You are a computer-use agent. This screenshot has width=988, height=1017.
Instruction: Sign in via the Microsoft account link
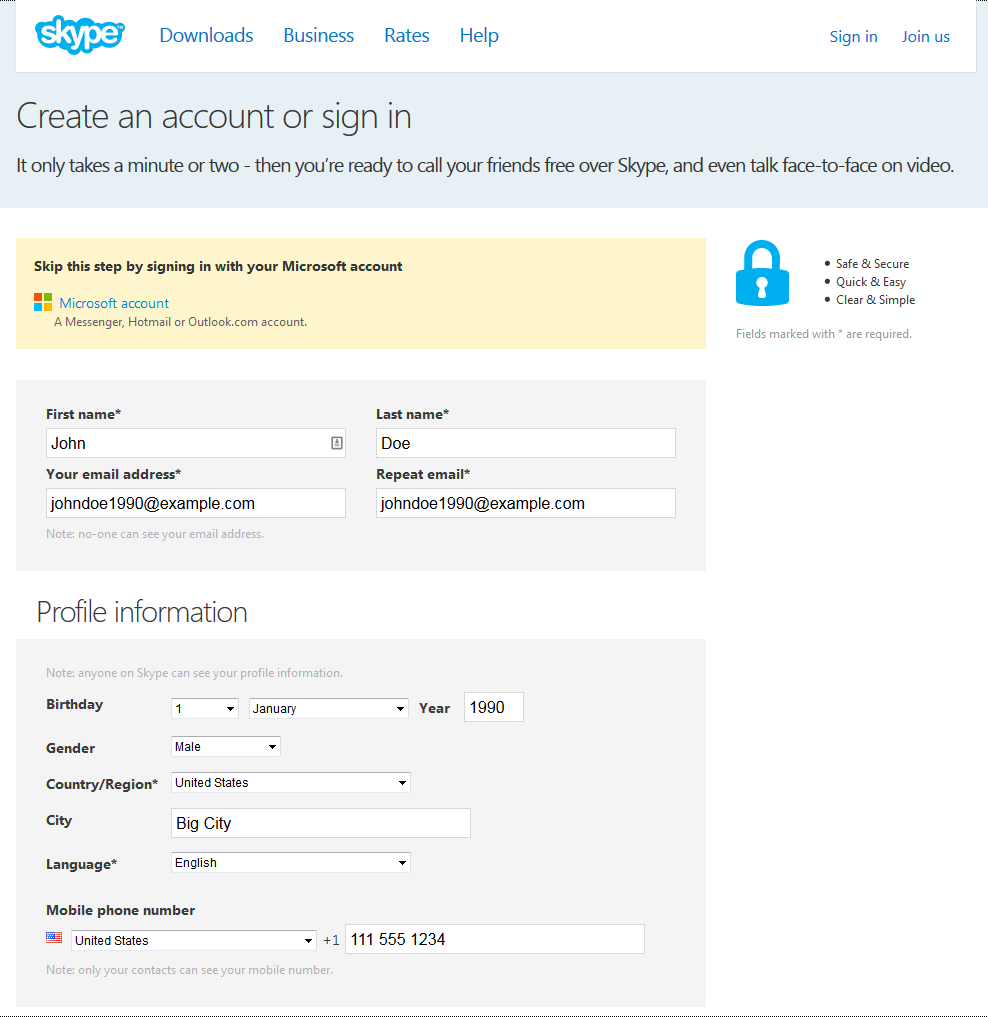click(x=114, y=303)
